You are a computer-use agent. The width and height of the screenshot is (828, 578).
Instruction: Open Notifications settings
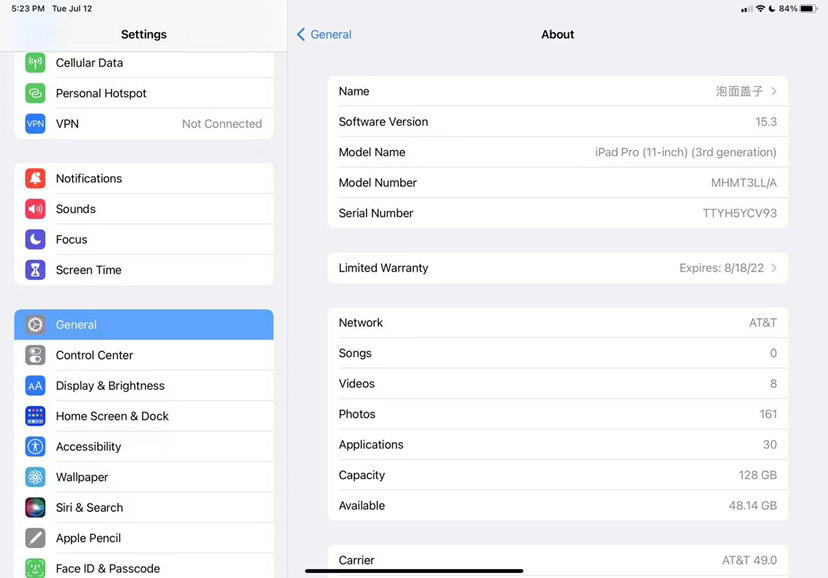(x=144, y=178)
